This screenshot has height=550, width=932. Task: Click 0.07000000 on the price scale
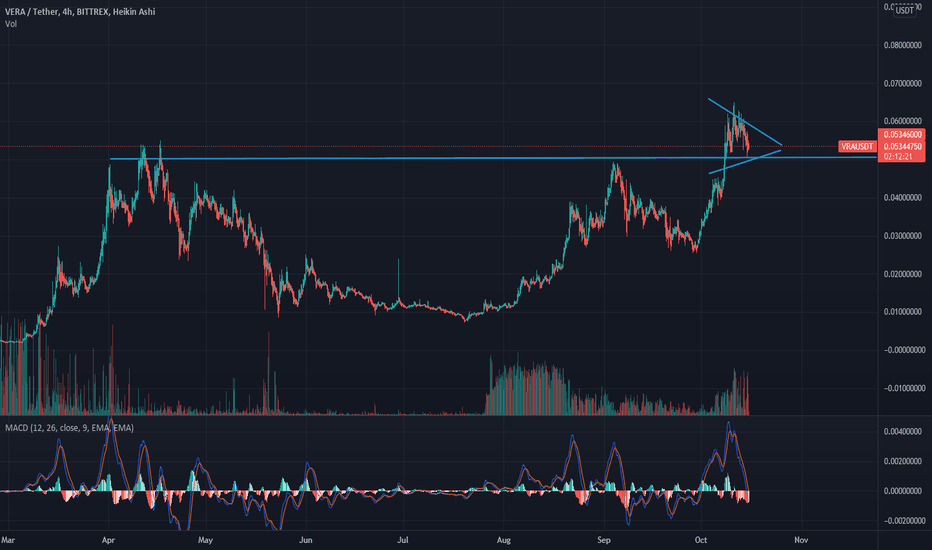(x=902, y=83)
